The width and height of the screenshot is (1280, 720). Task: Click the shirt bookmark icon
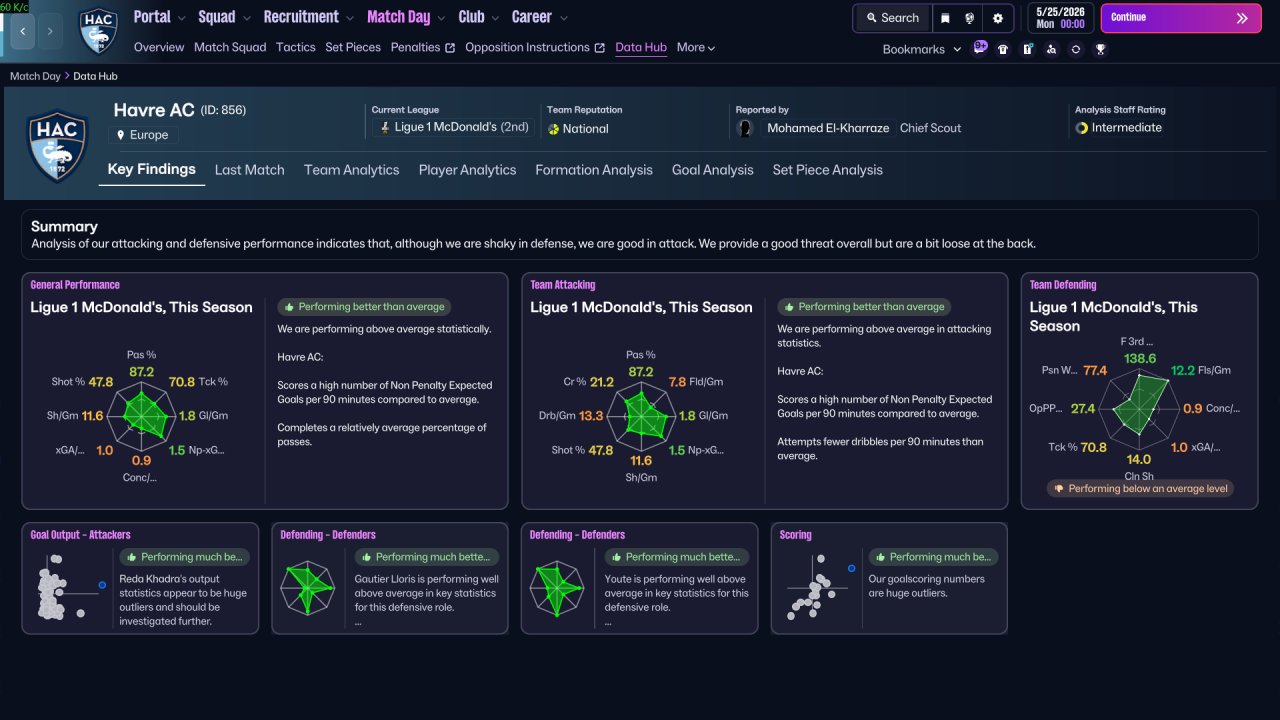(1003, 49)
